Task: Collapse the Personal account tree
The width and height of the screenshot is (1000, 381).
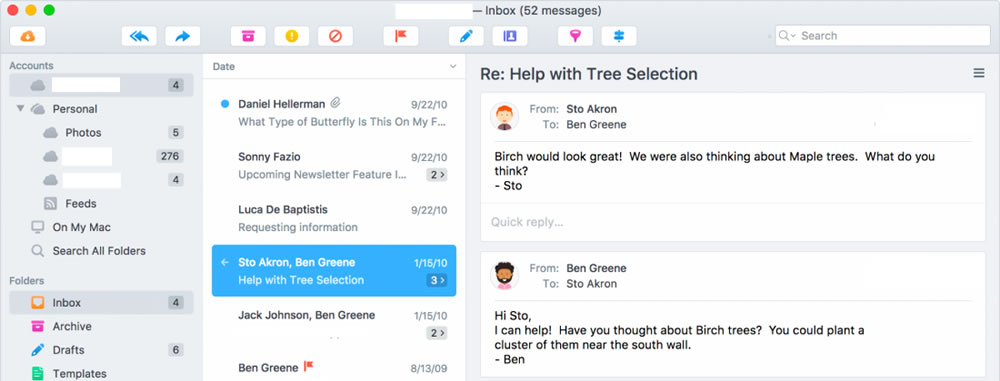Action: tap(20, 108)
